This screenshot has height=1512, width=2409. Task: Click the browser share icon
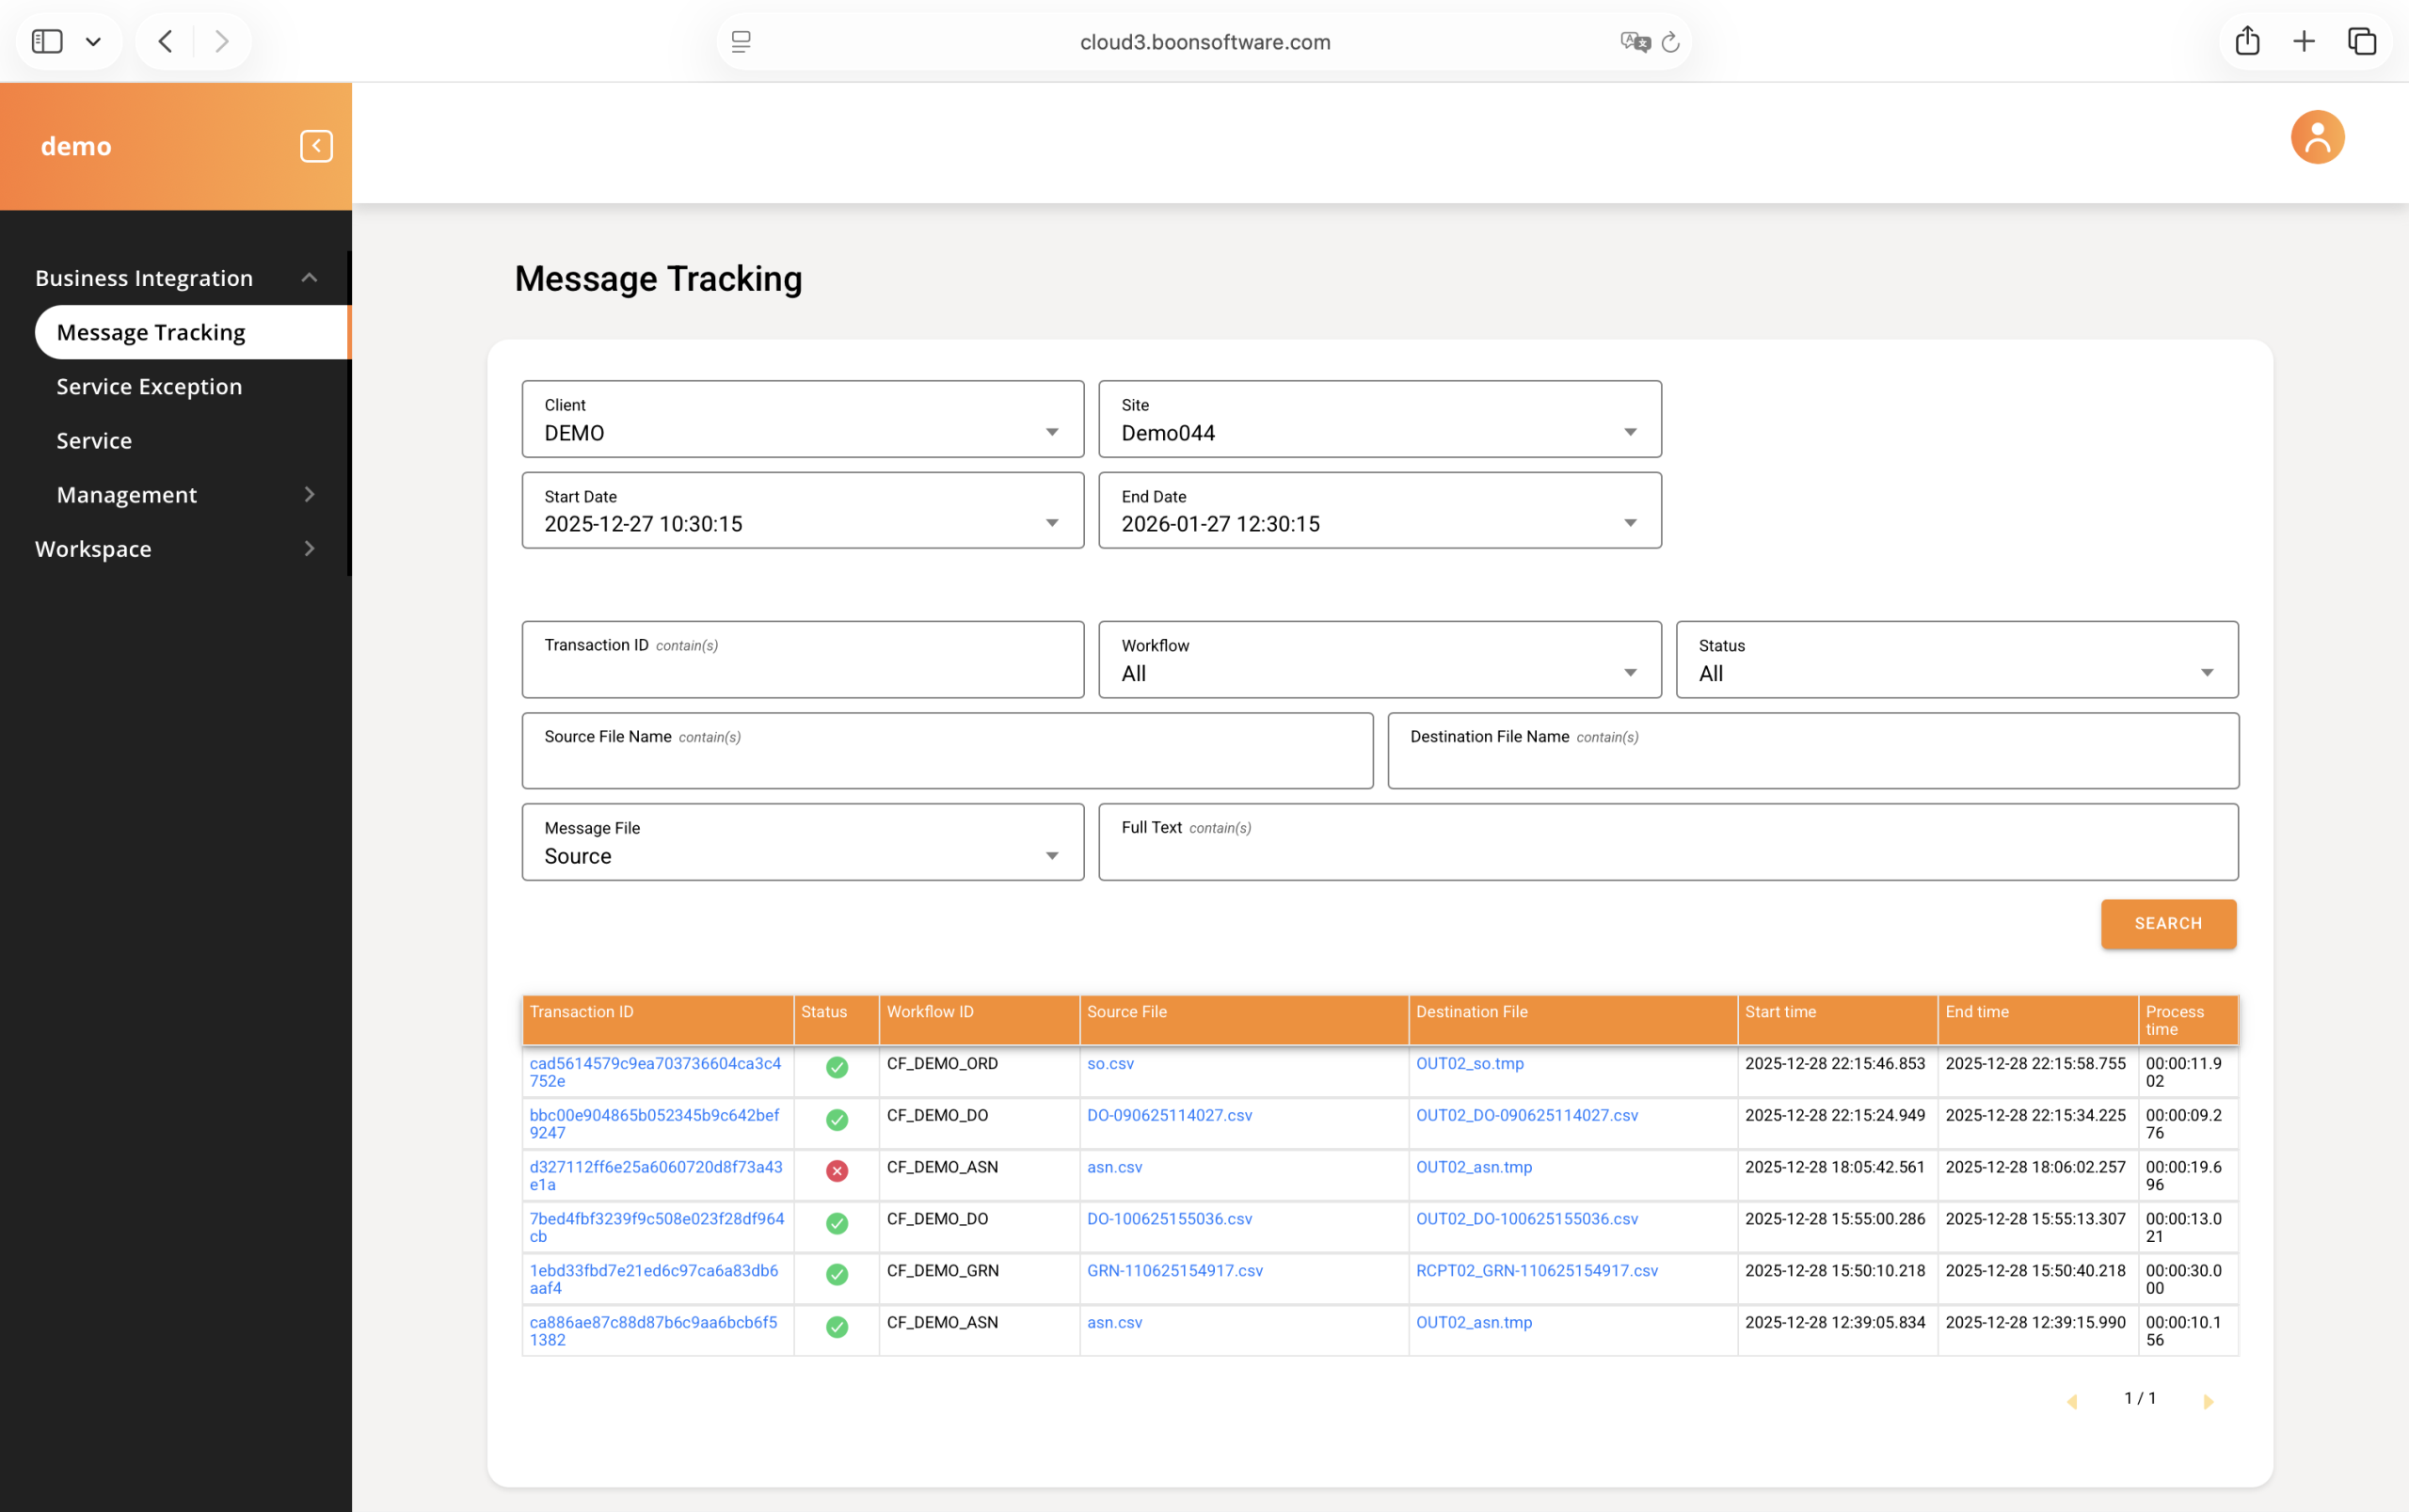pyautogui.click(x=2247, y=41)
